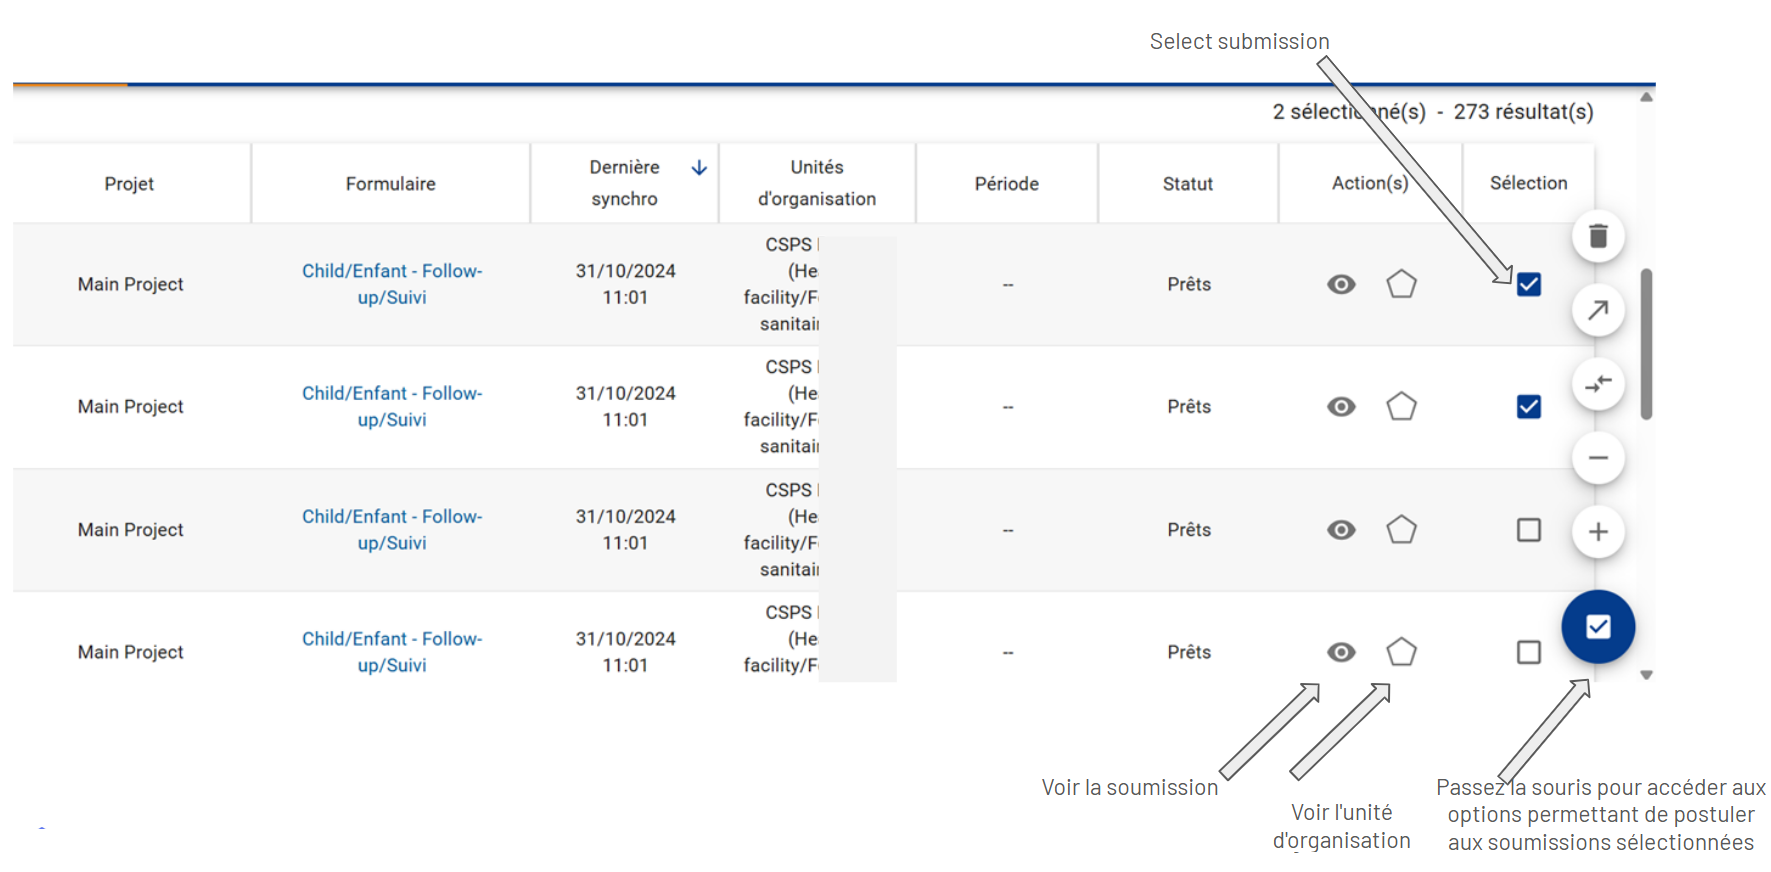Toggle sort arrow on Dernière synchro column
This screenshot has height=872, width=1771.
699,168
